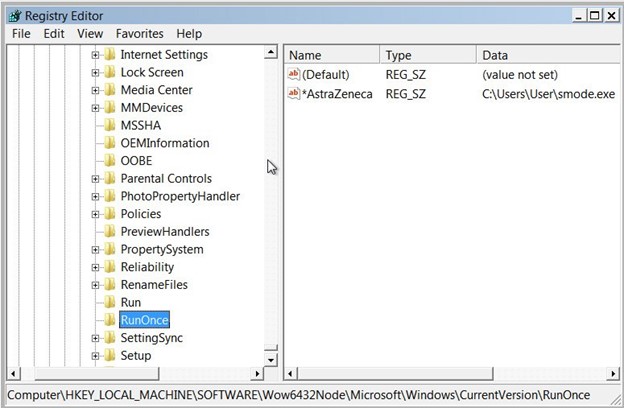624x408 pixels.
Task: Expand the Policies tree node
Action: (x=96, y=214)
